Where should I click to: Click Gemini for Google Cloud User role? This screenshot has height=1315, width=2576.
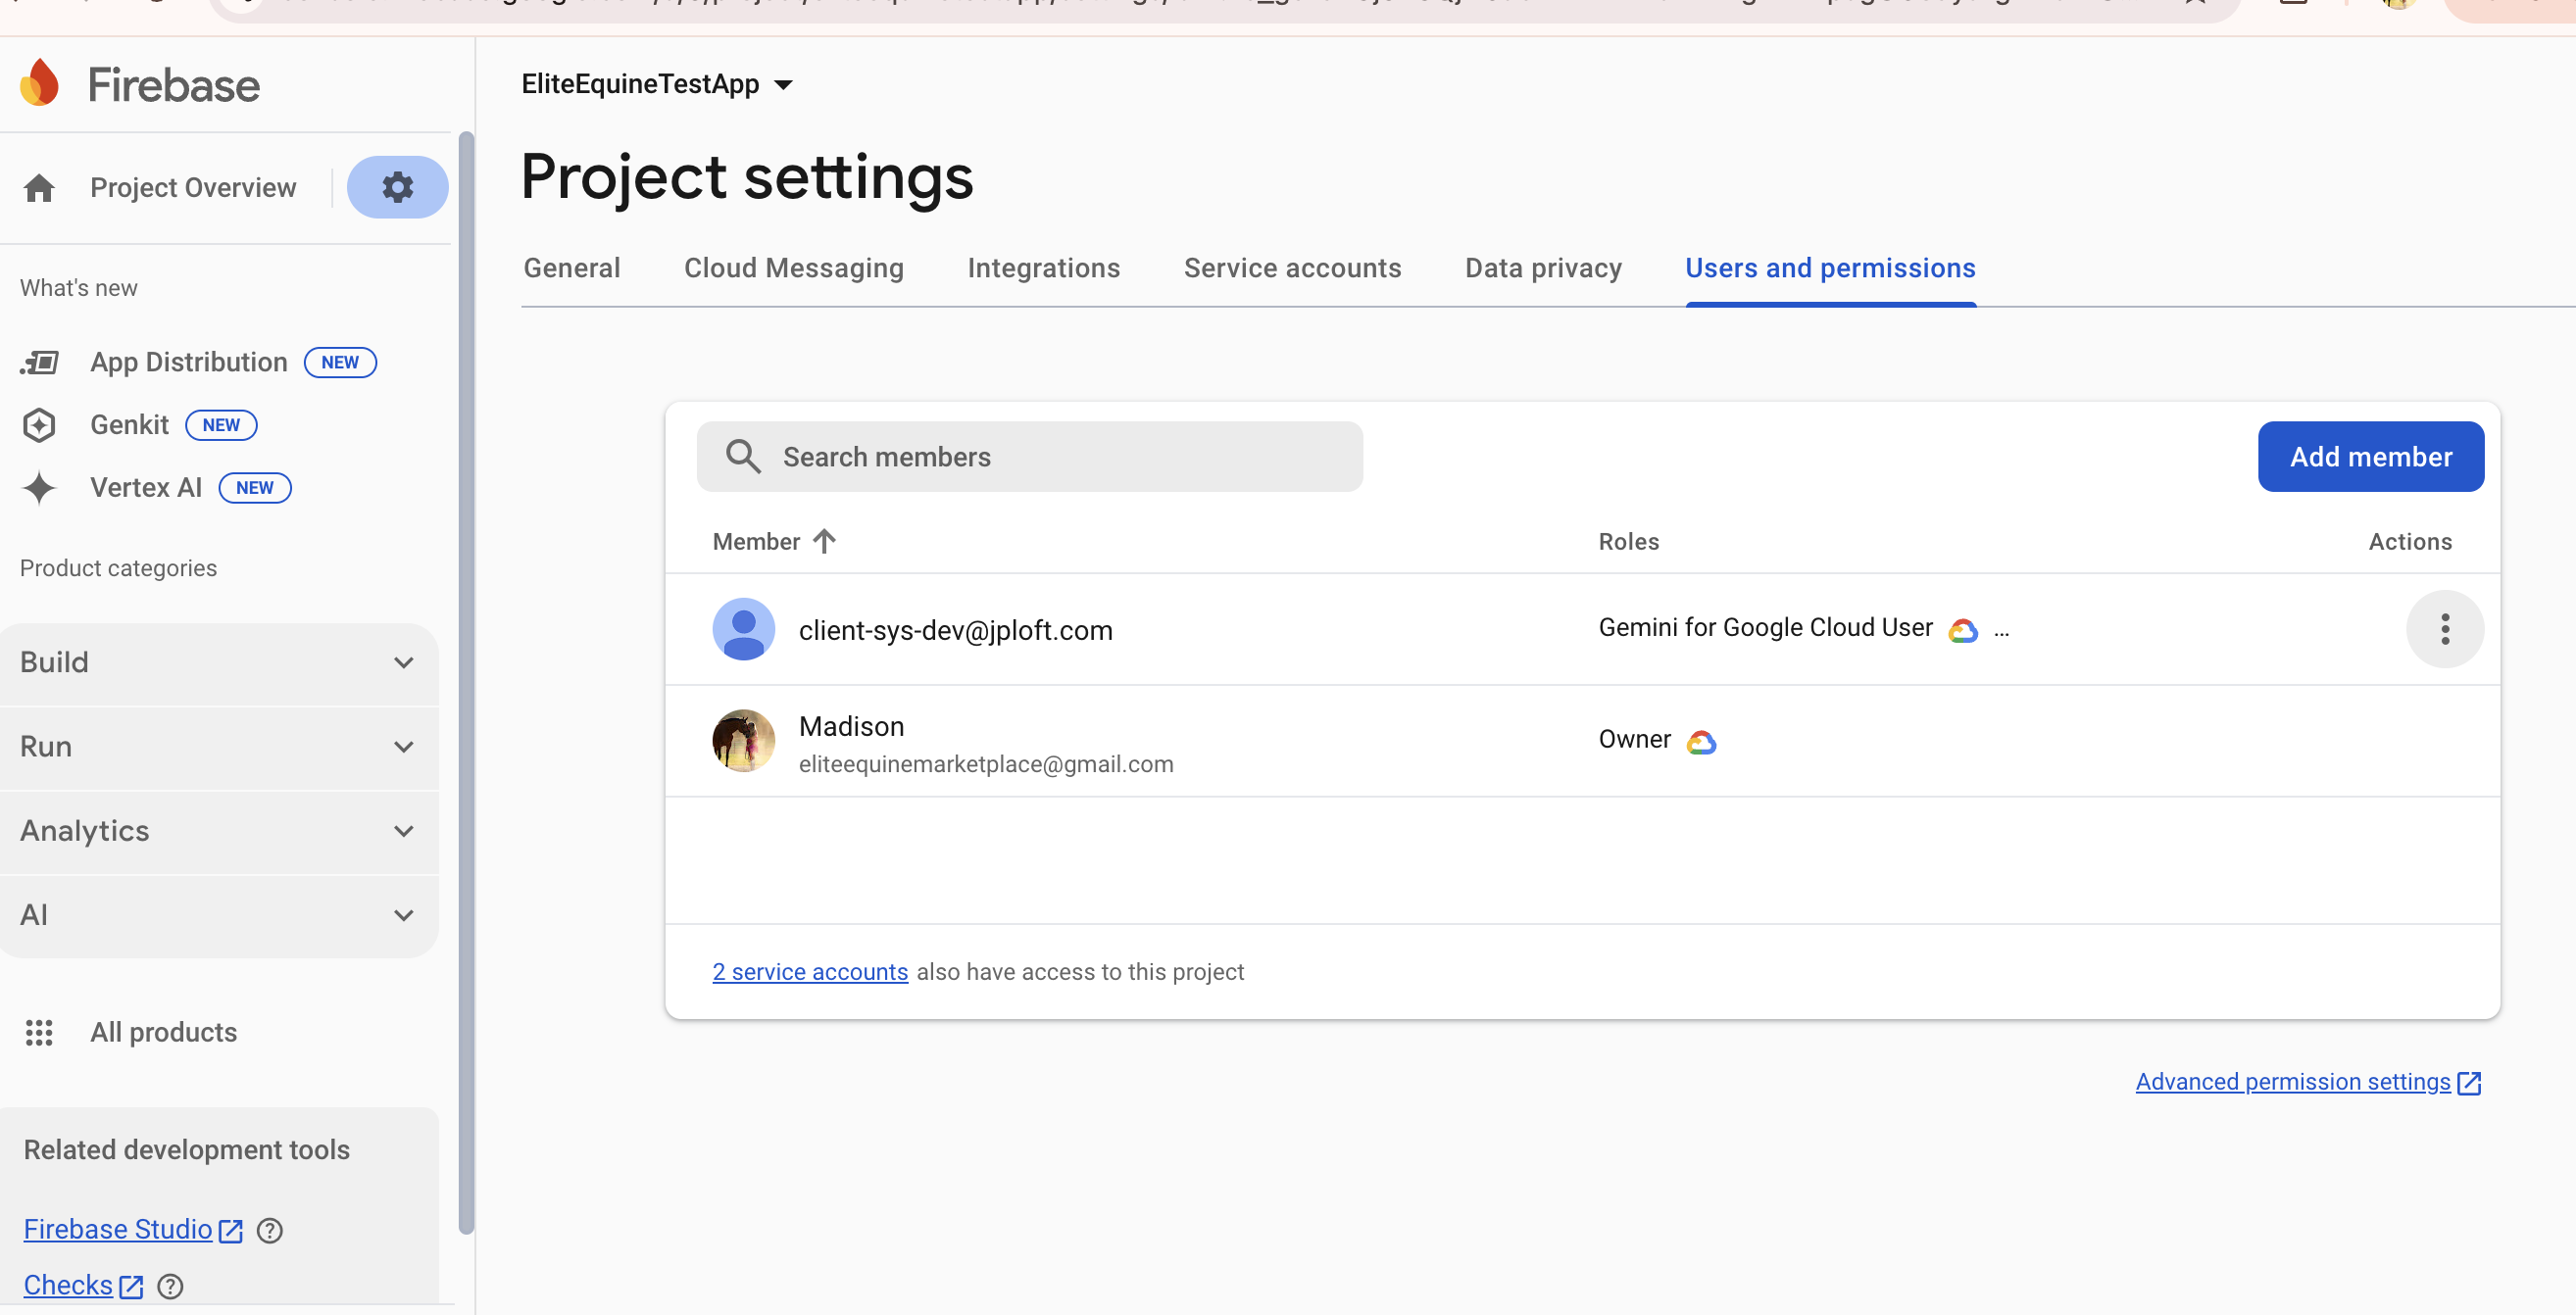coord(1765,627)
